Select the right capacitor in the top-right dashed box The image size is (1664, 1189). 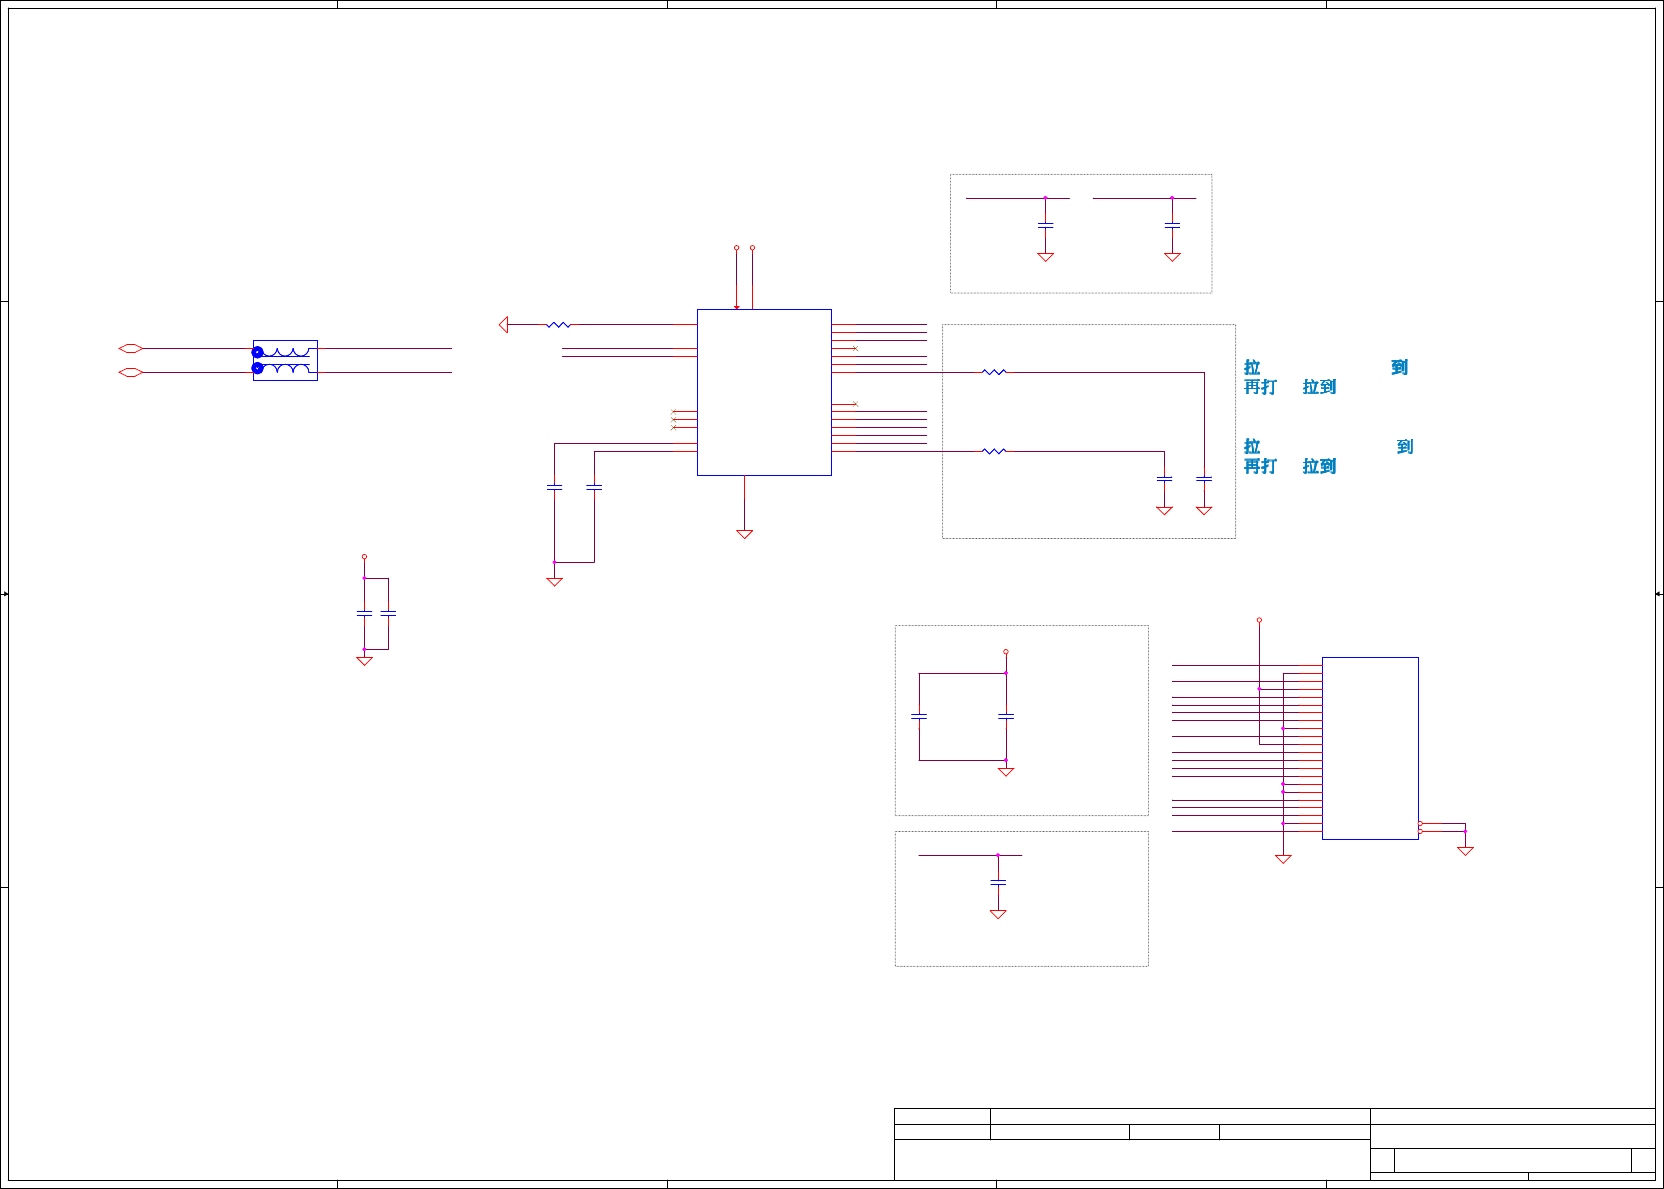click(x=1172, y=225)
